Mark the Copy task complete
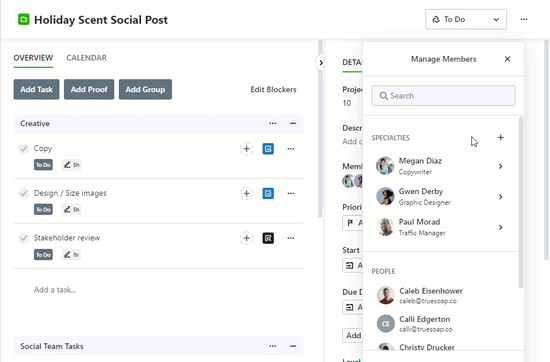Viewport: 550px width, 362px height. (24, 149)
